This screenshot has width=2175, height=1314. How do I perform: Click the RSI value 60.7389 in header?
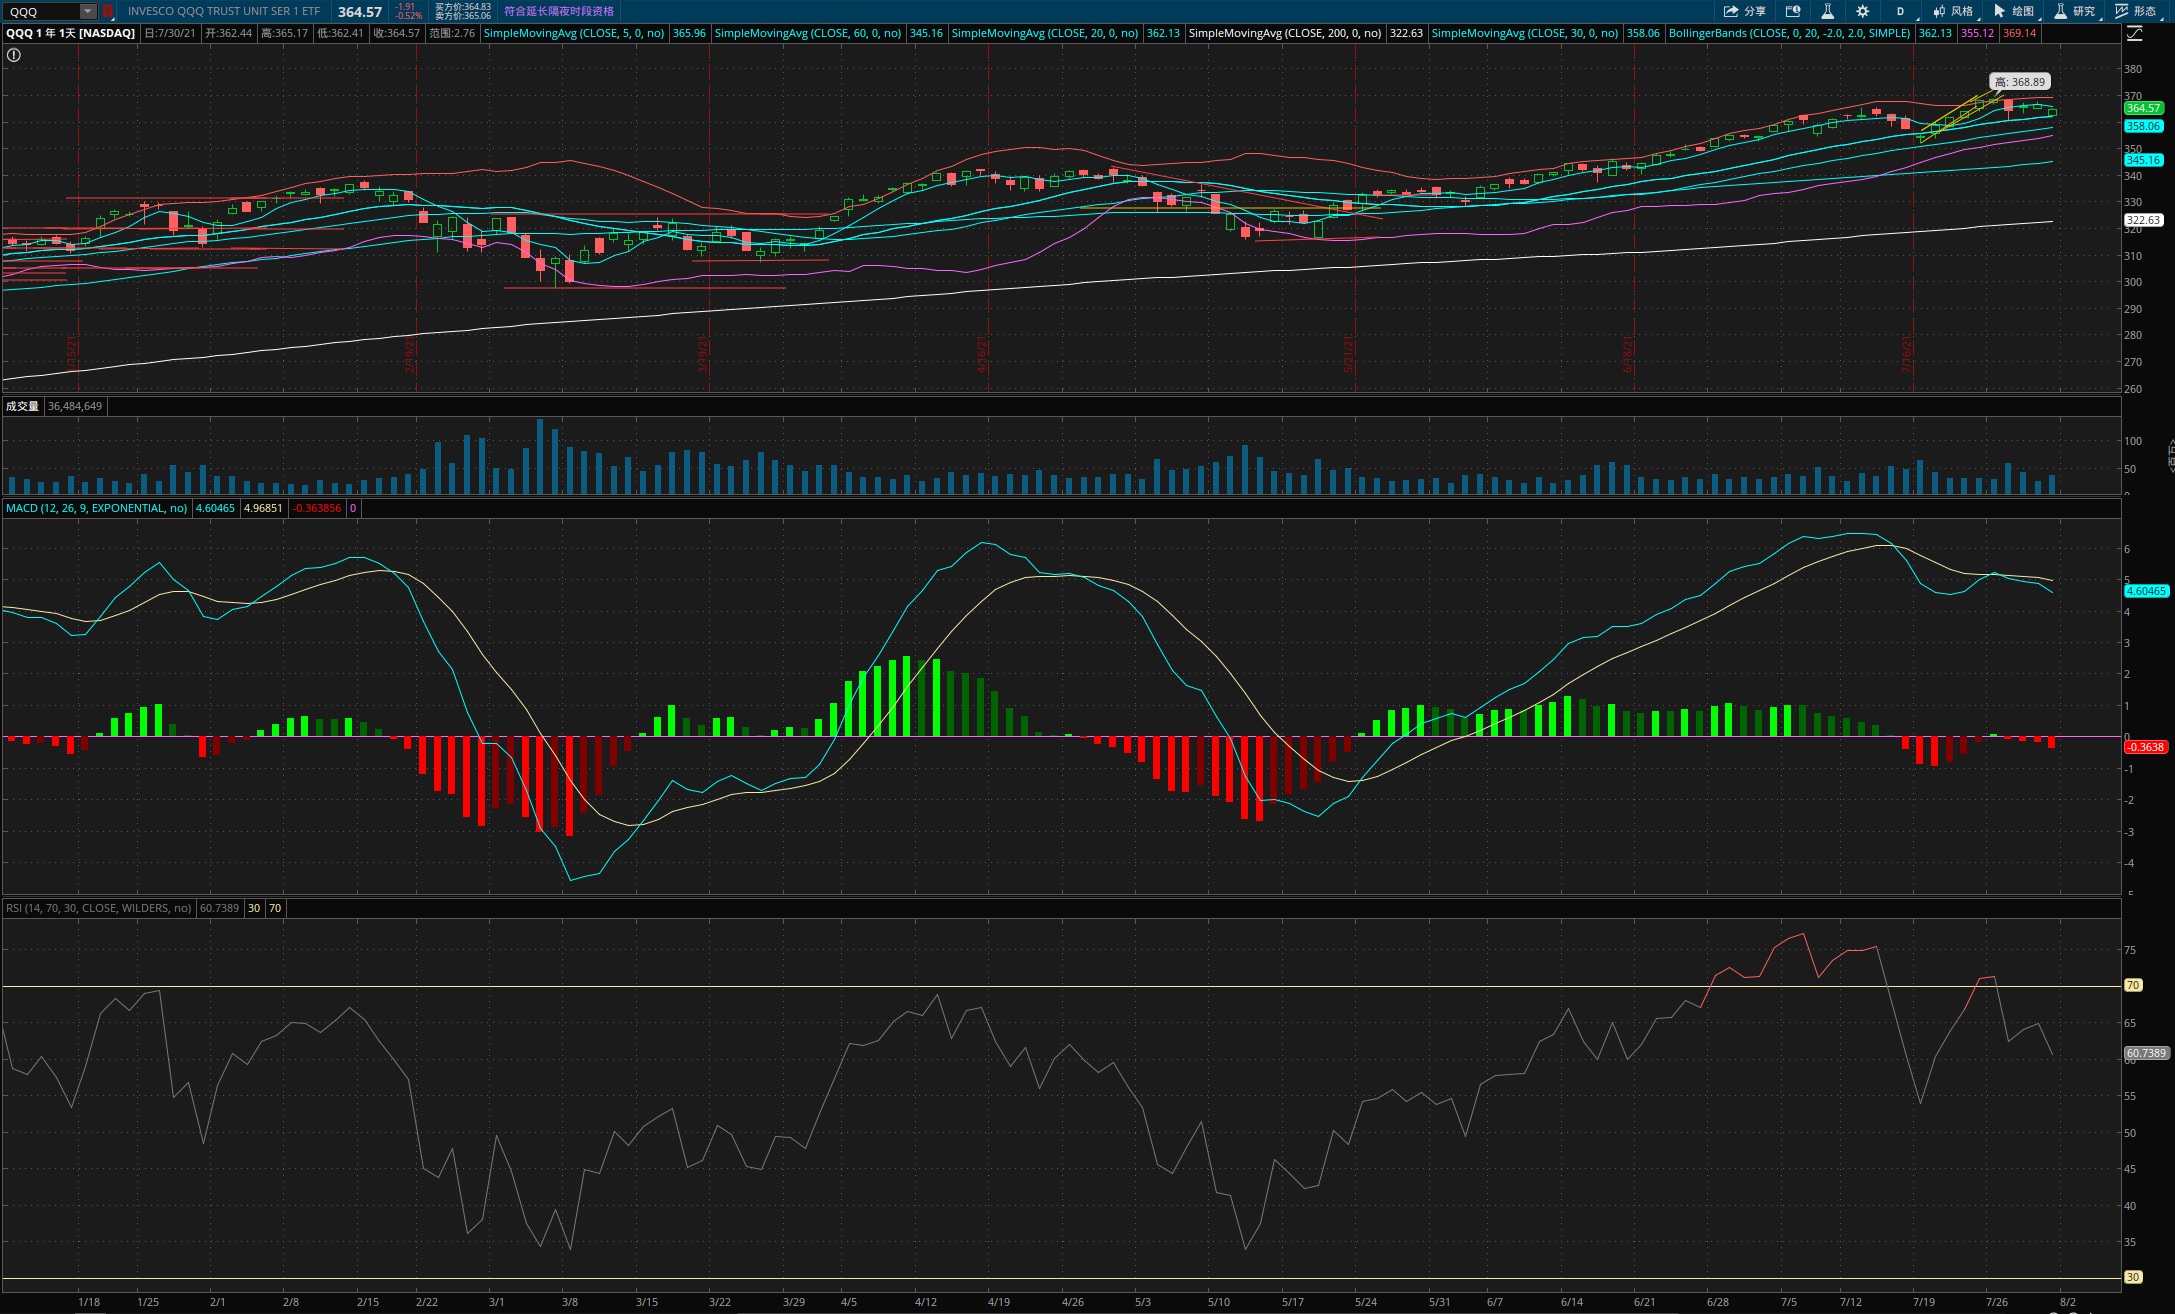point(219,908)
